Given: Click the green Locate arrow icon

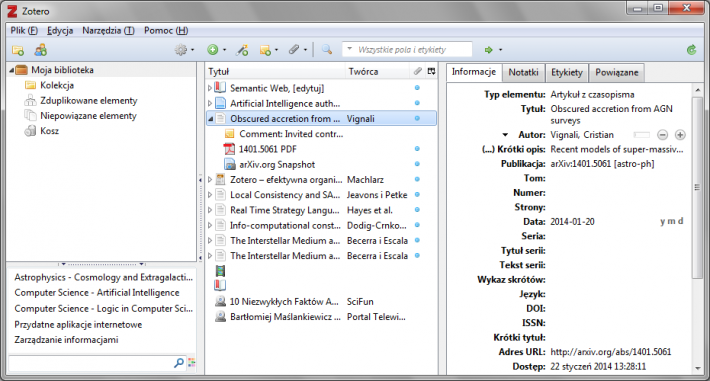Looking at the screenshot, I should pos(489,50).
